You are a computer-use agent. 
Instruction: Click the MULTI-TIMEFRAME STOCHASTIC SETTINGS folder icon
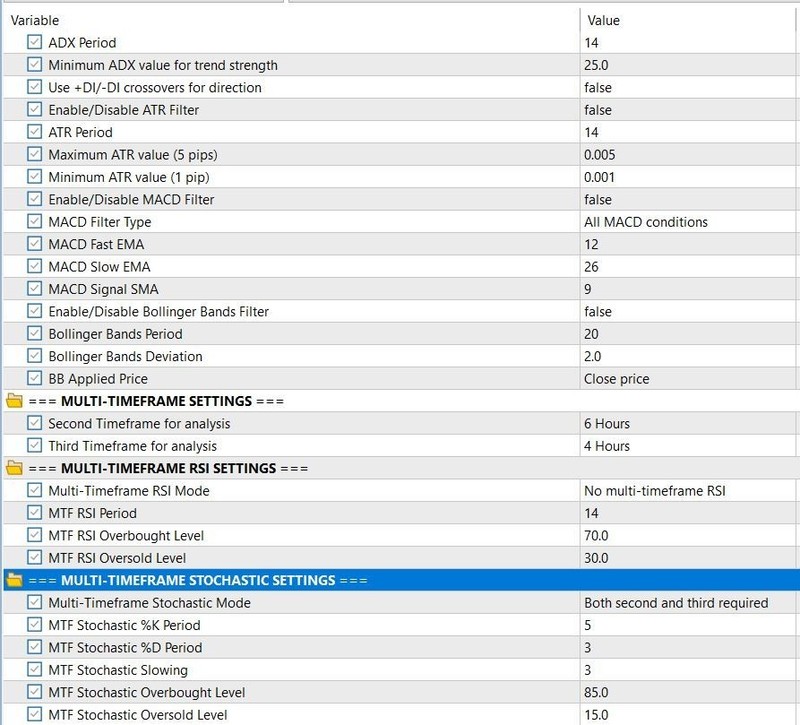pos(14,580)
